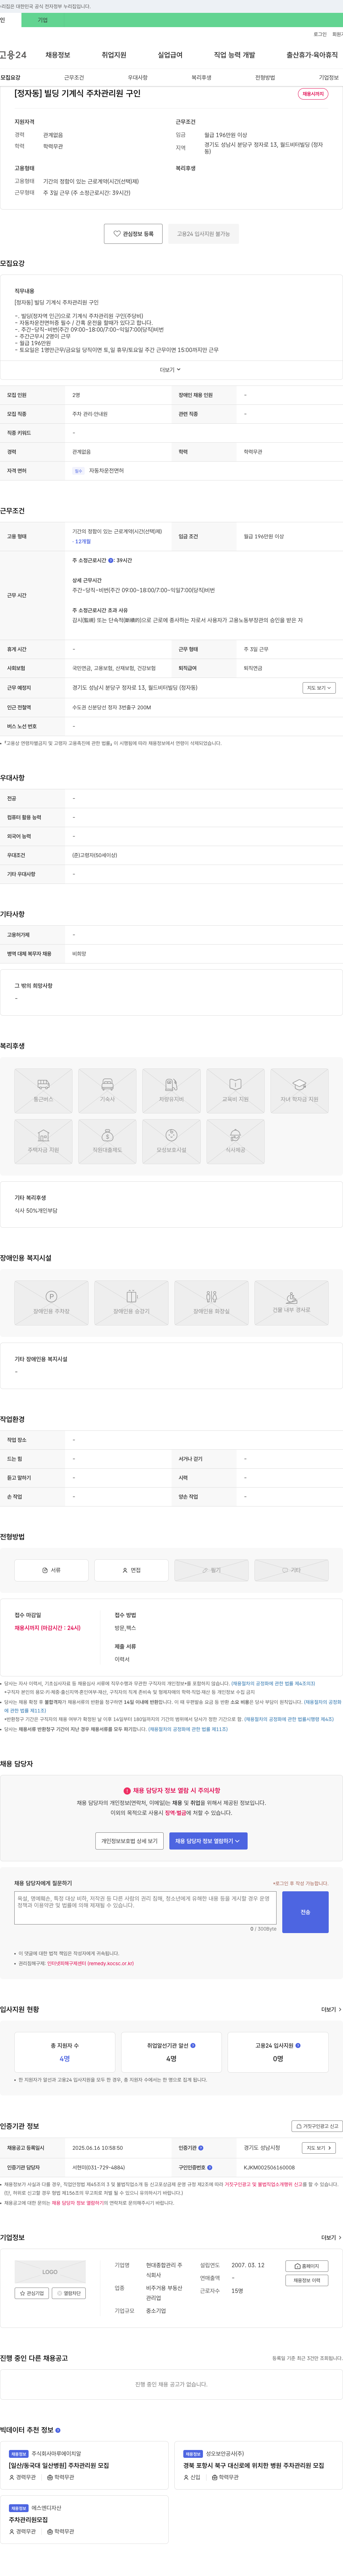Click the 기타 selection method icon tile
Screen dimensions: 343x2576
point(291,1570)
